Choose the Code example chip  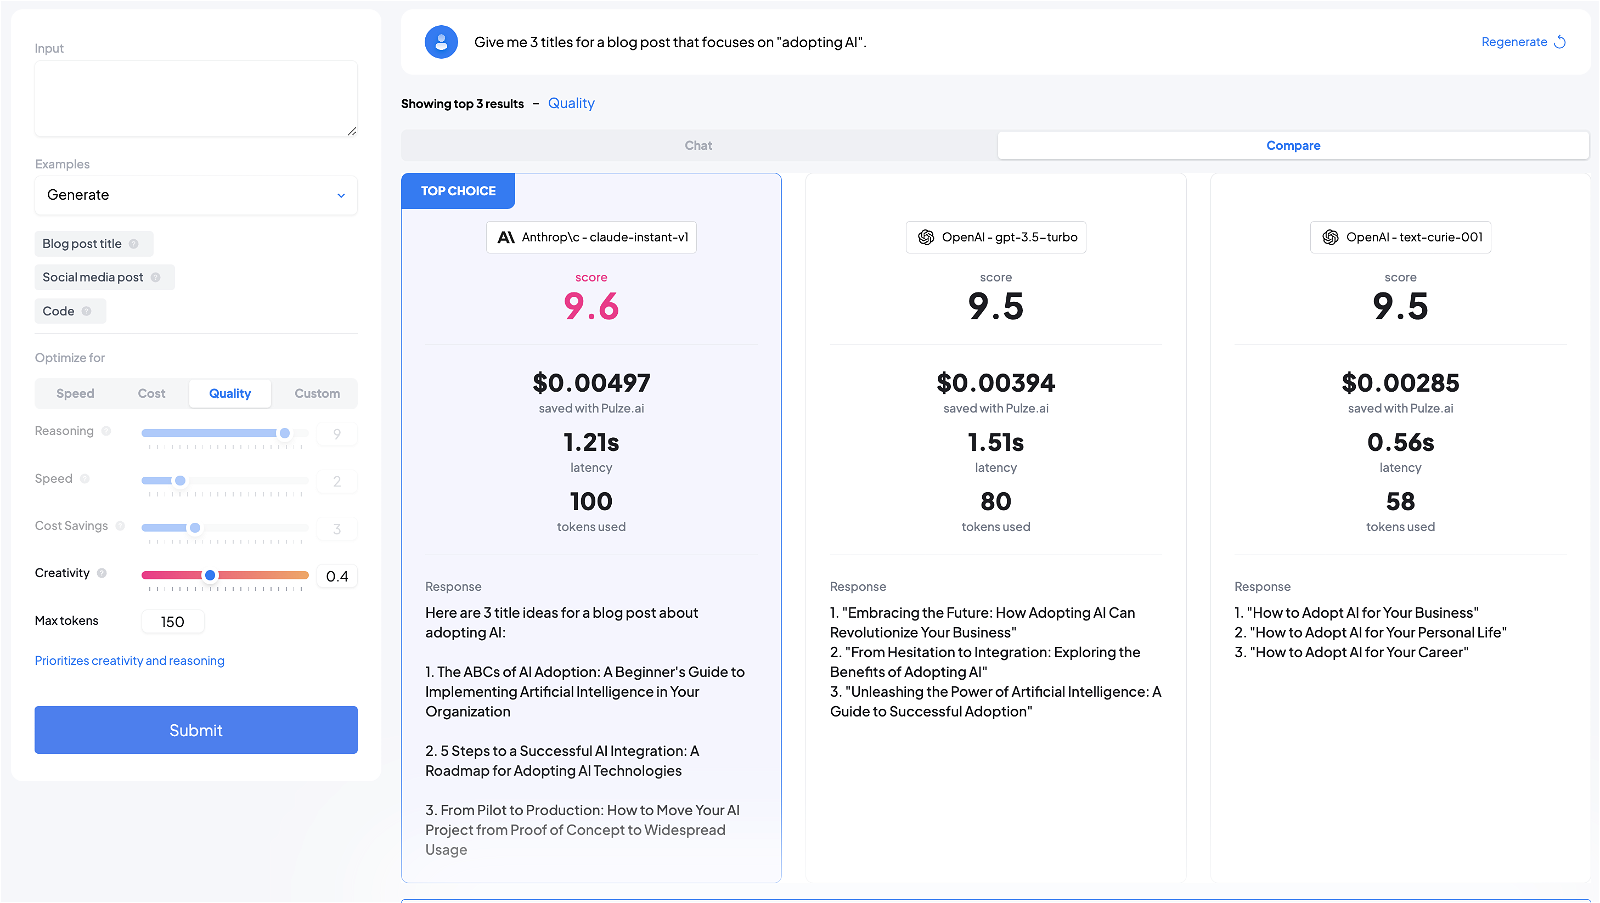point(70,311)
